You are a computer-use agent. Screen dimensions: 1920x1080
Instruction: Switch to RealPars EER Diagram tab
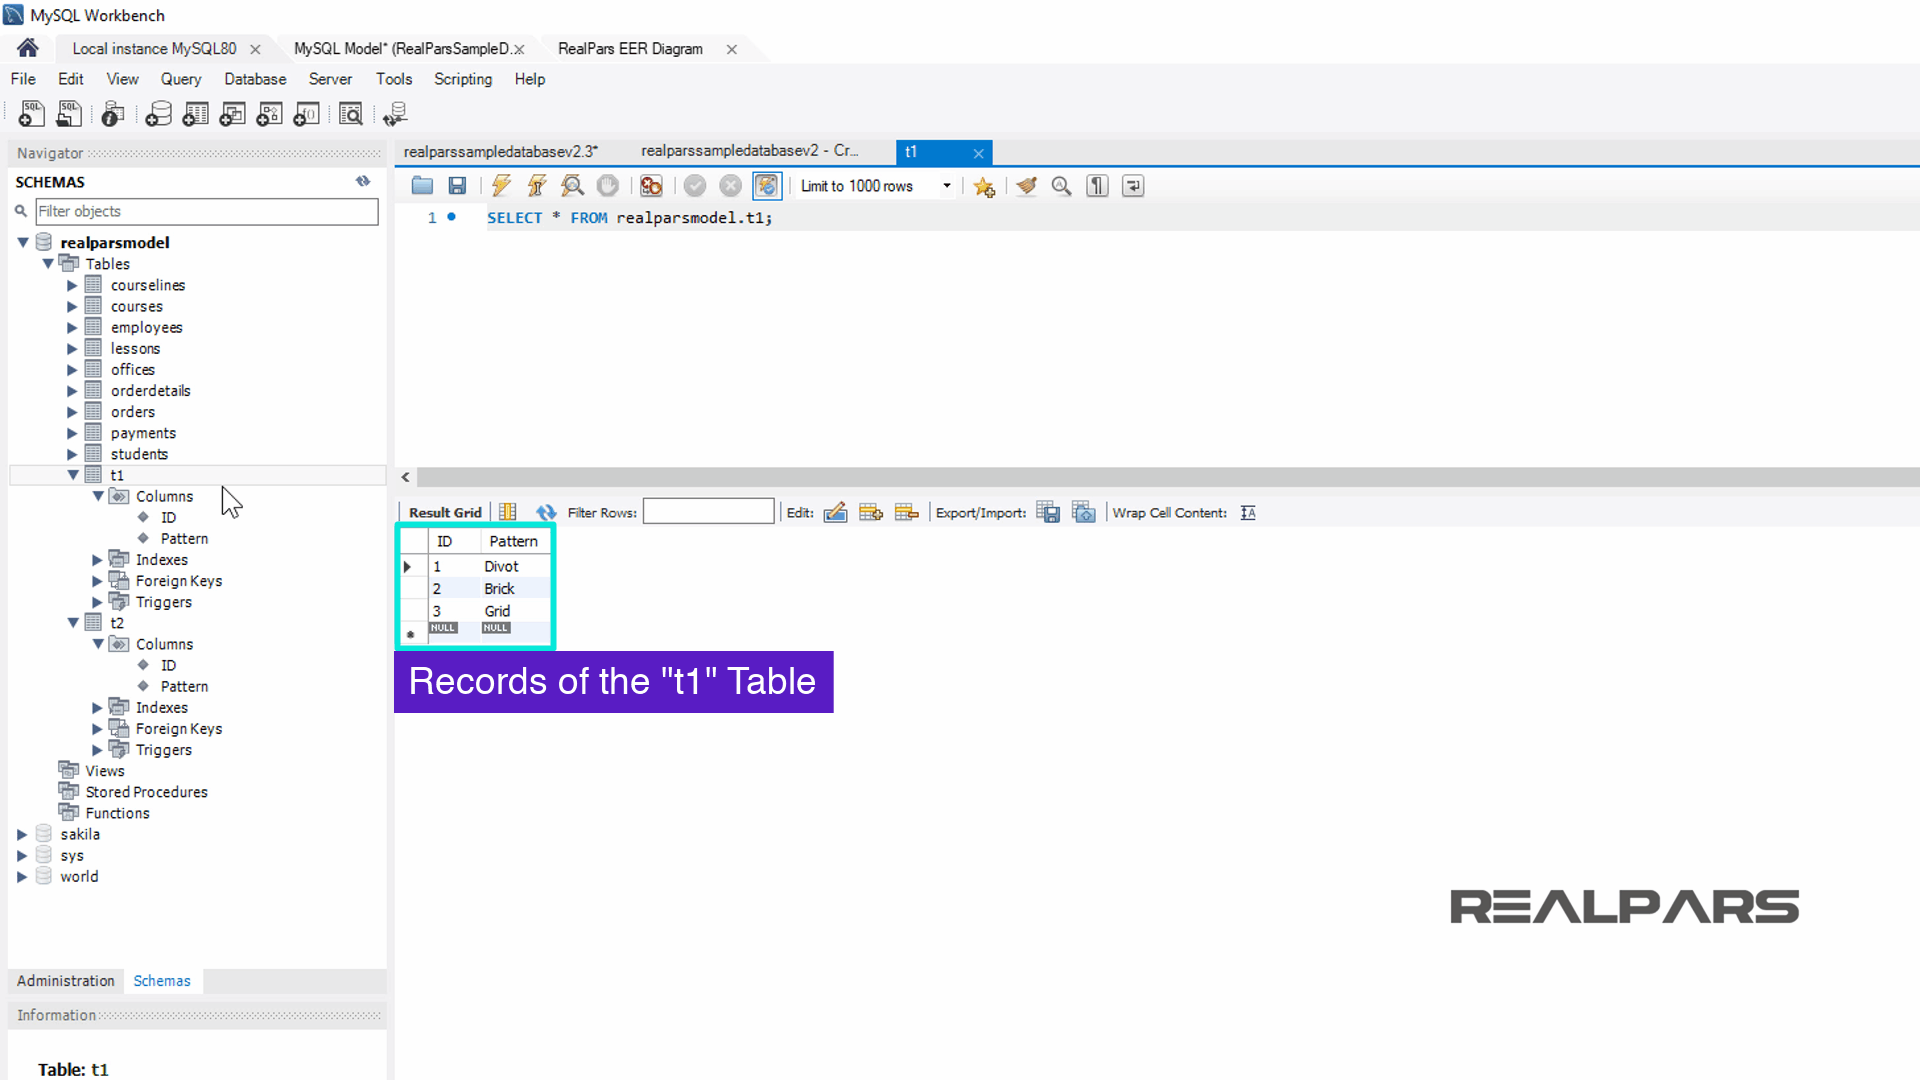point(630,48)
